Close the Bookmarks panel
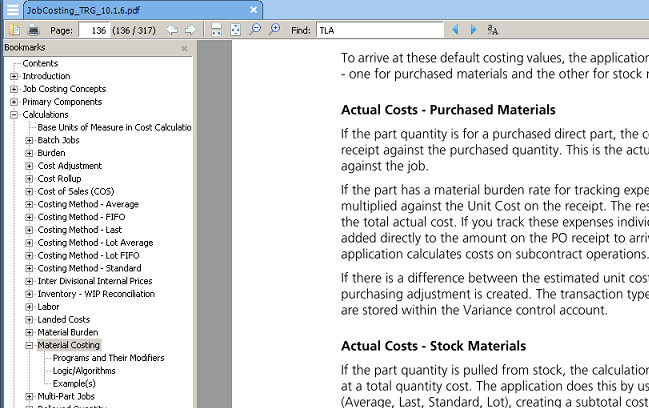649x408 pixels. coord(184,48)
